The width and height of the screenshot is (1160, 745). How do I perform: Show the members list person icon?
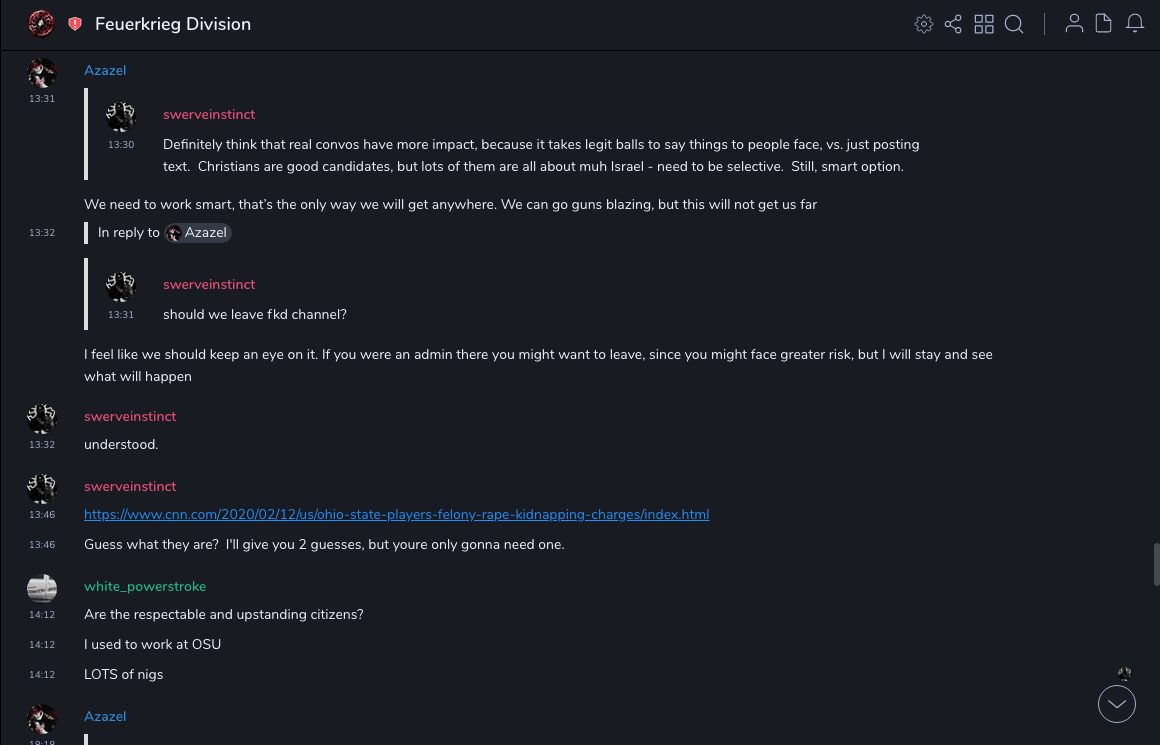(x=1074, y=24)
